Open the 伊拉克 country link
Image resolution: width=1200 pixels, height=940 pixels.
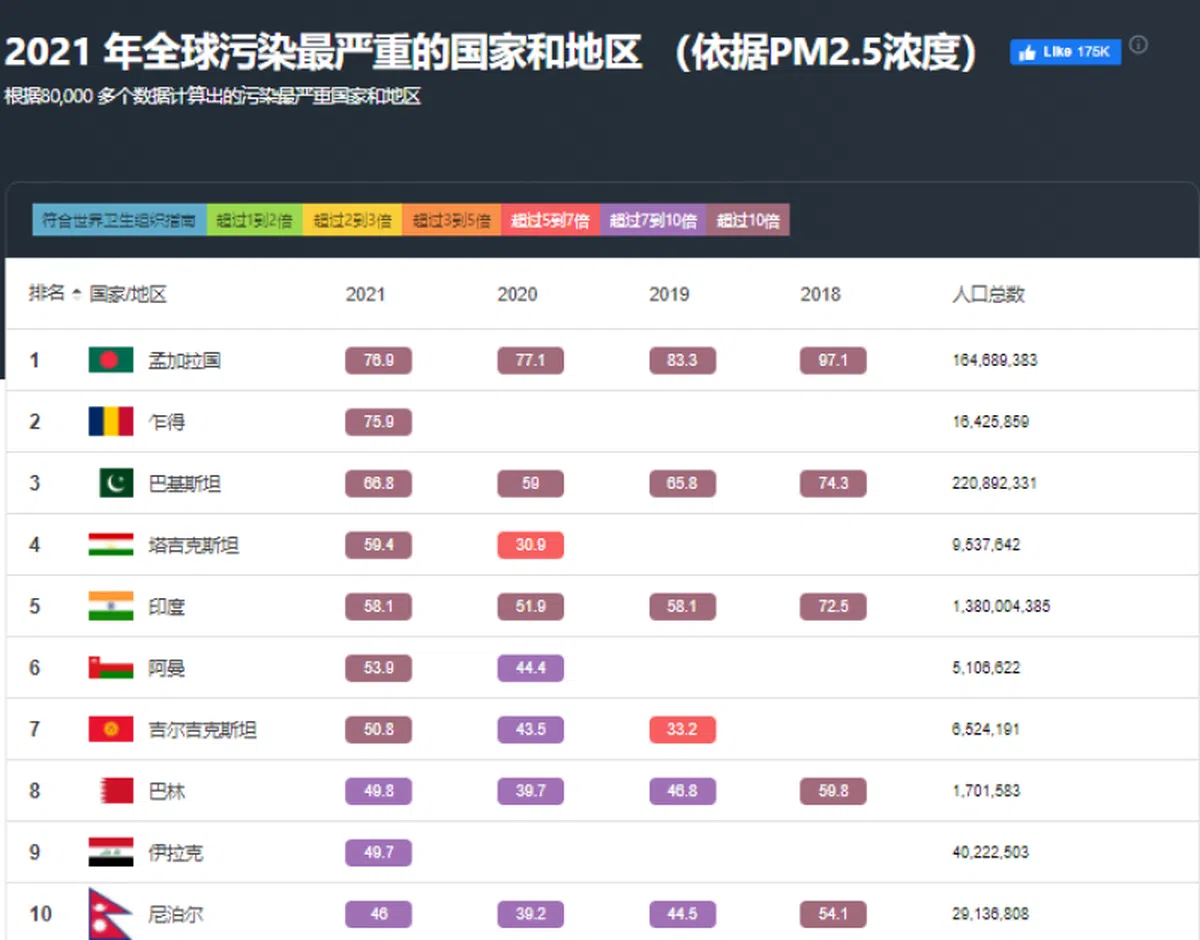tap(175, 853)
